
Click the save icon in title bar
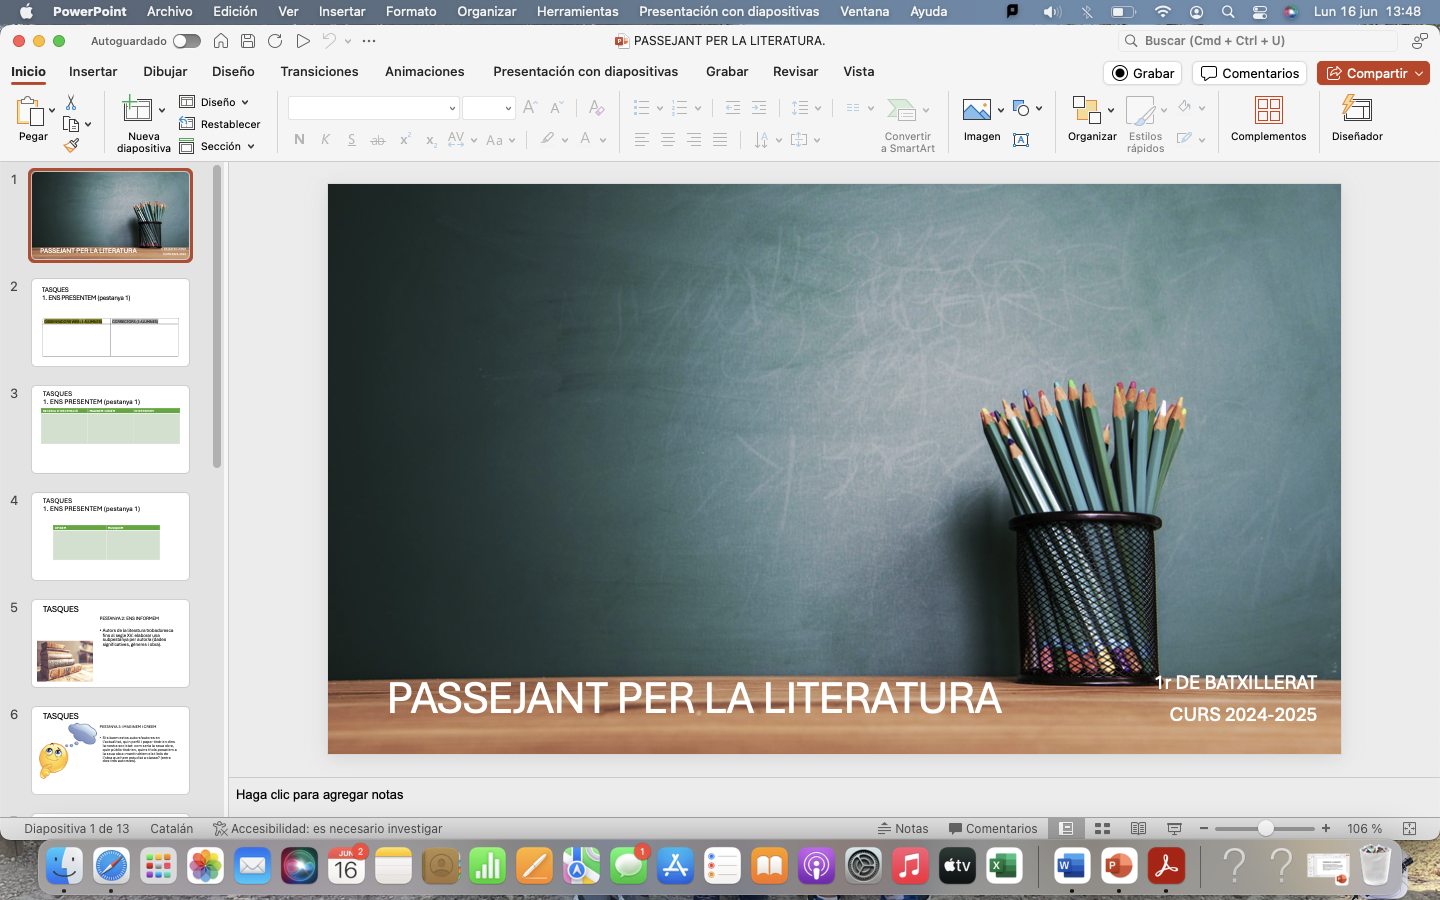coord(248,41)
